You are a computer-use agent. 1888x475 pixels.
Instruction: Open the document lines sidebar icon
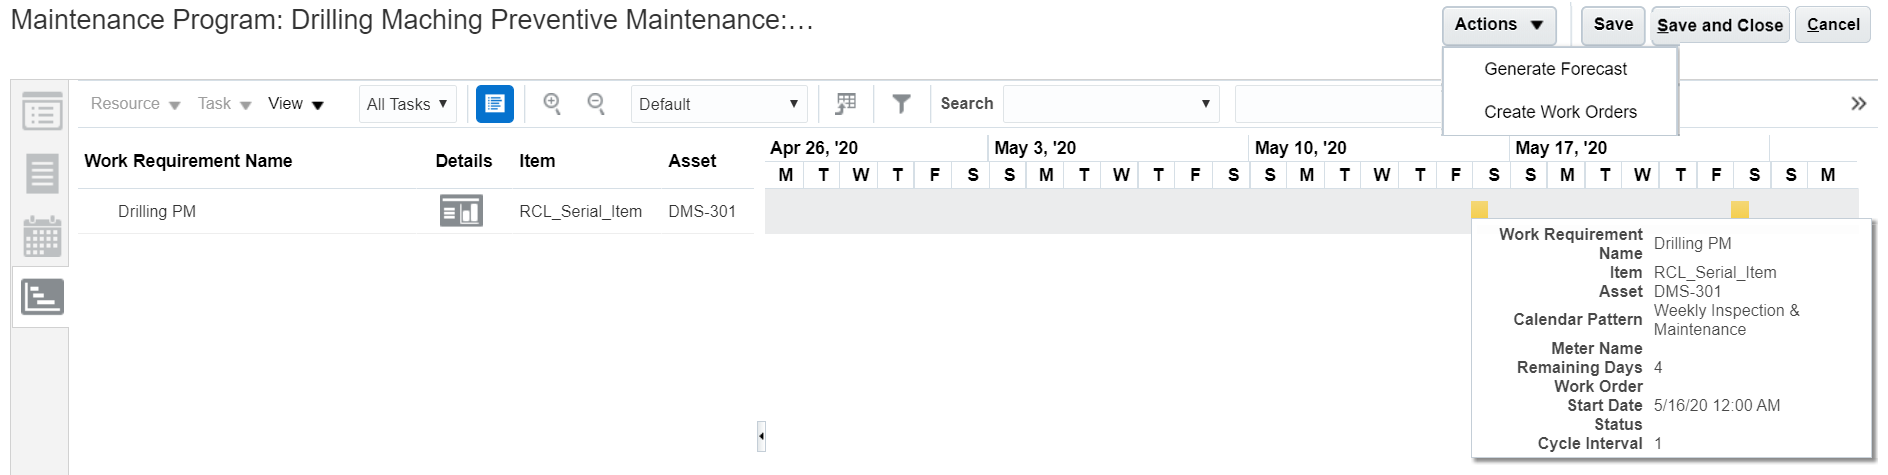pyautogui.click(x=42, y=174)
